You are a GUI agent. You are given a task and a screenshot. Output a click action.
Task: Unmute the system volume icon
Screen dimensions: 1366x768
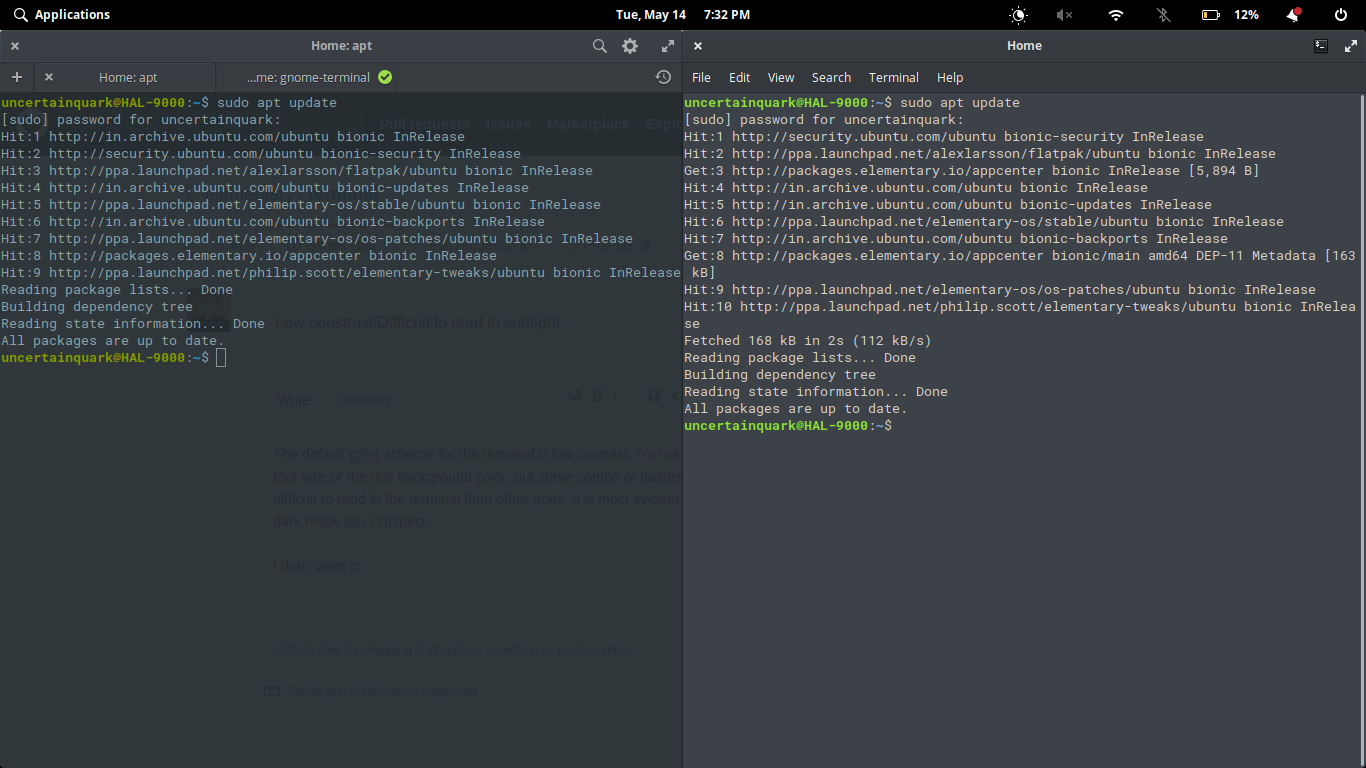(x=1064, y=14)
